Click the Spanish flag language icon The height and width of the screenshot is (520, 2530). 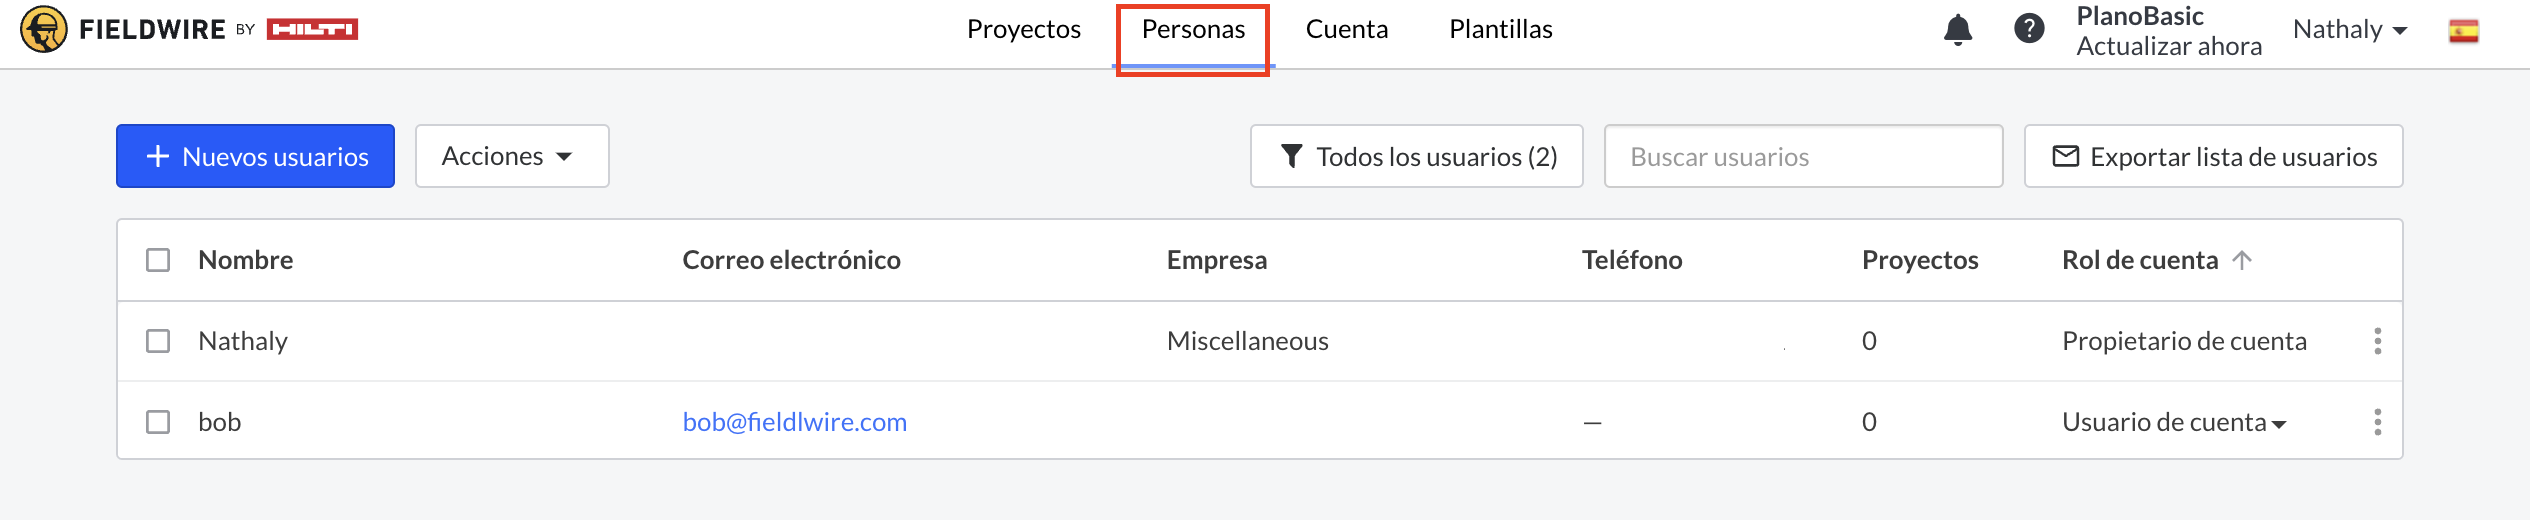coord(2463,31)
